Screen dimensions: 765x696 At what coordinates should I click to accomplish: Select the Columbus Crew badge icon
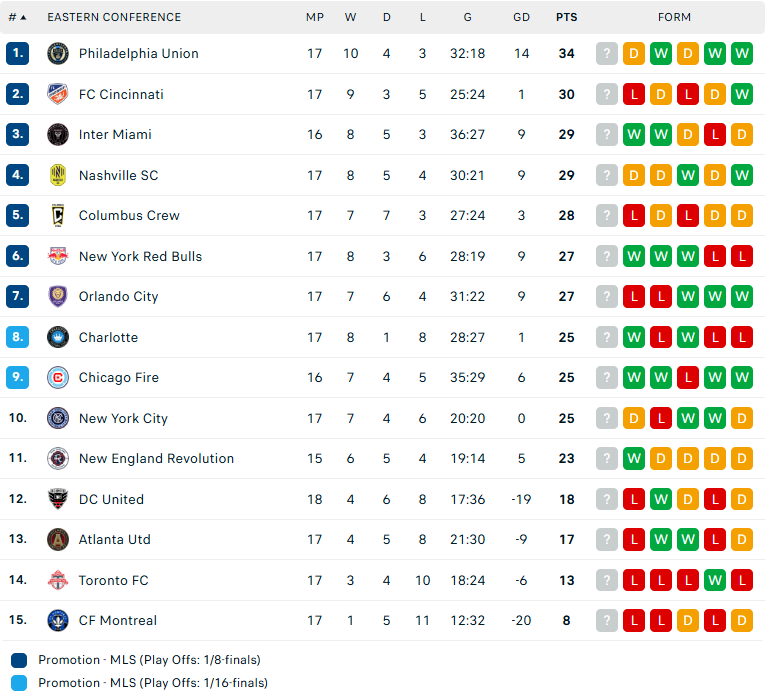point(58,216)
